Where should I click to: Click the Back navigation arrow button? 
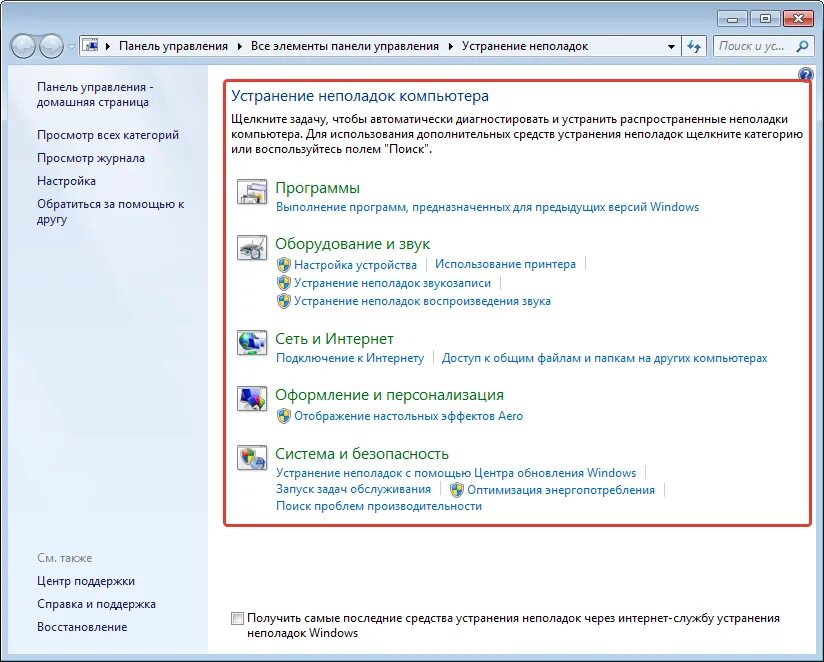23,46
